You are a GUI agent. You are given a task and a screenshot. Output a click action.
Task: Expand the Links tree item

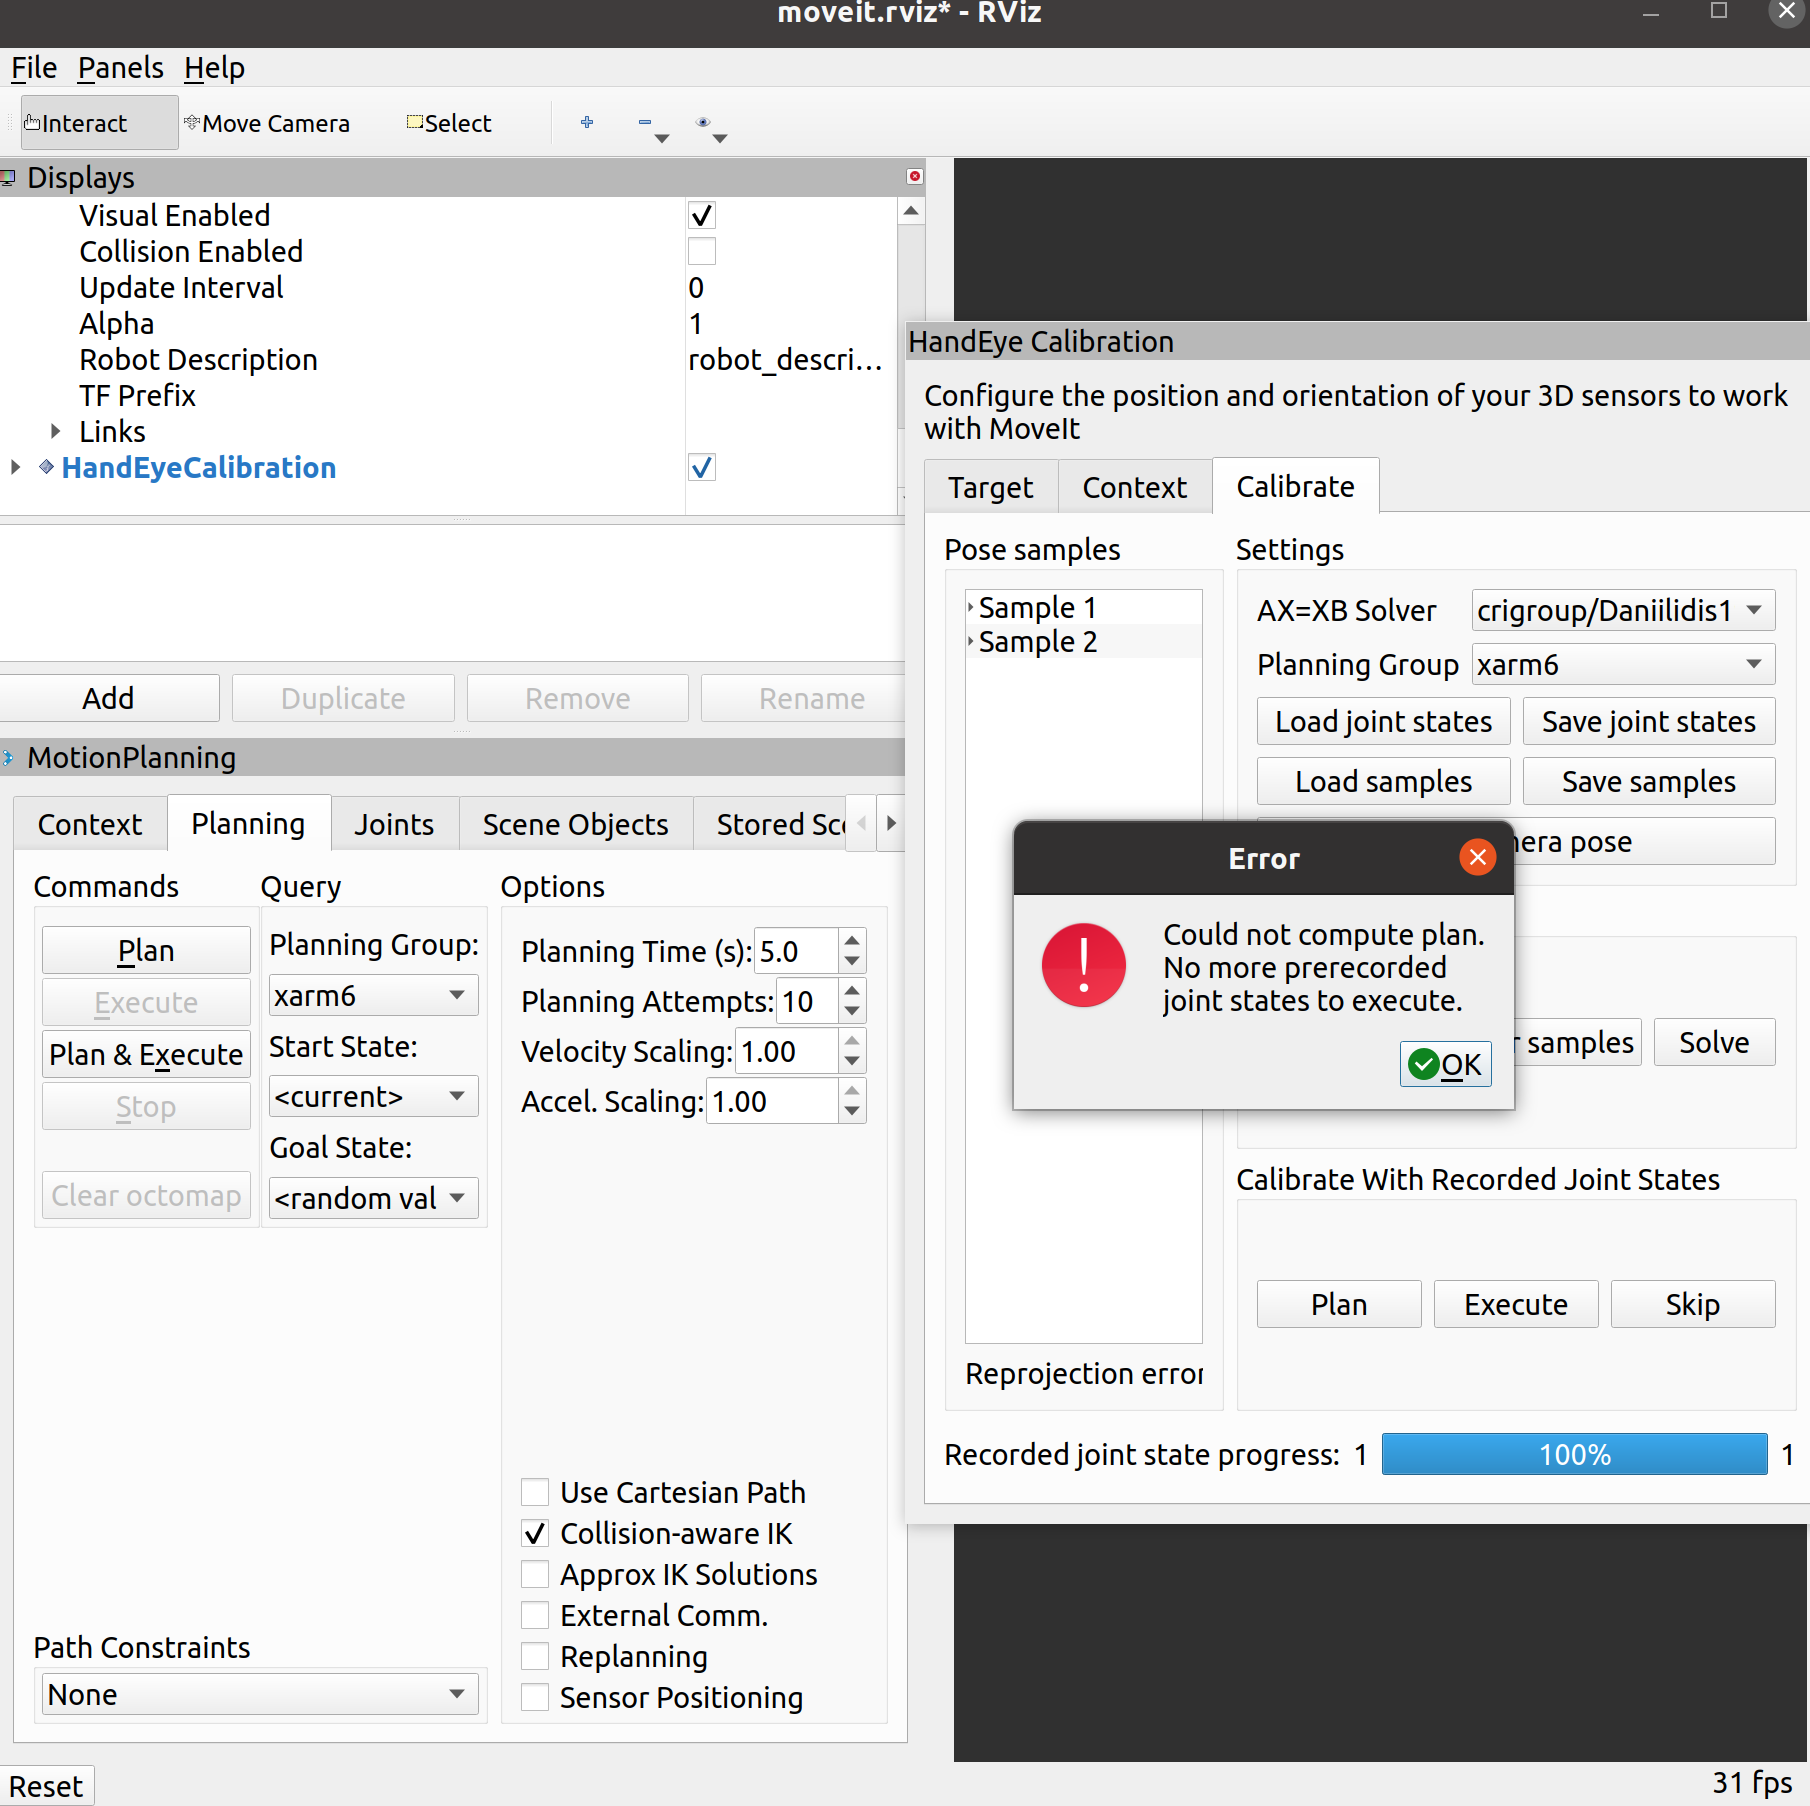pyautogui.click(x=56, y=431)
